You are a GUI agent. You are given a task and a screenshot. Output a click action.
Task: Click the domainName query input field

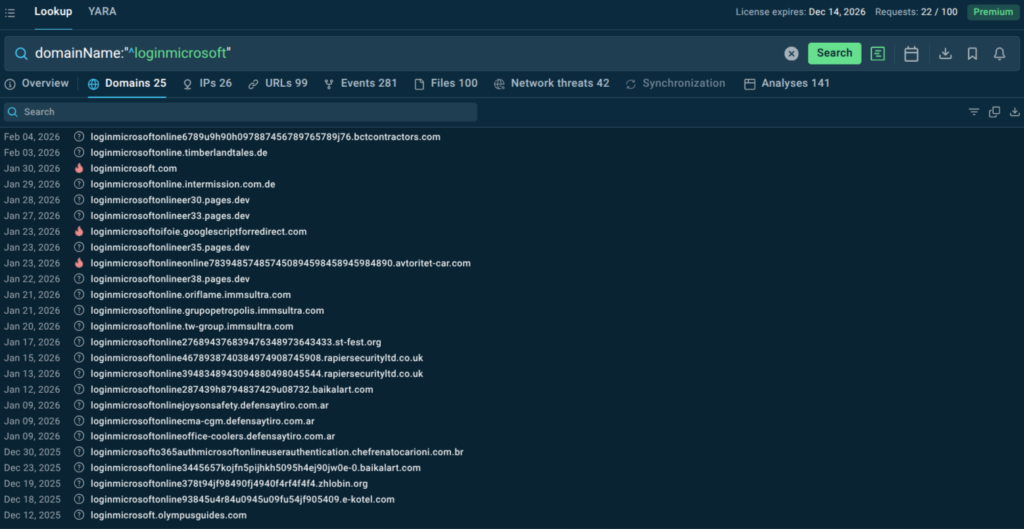(400, 53)
